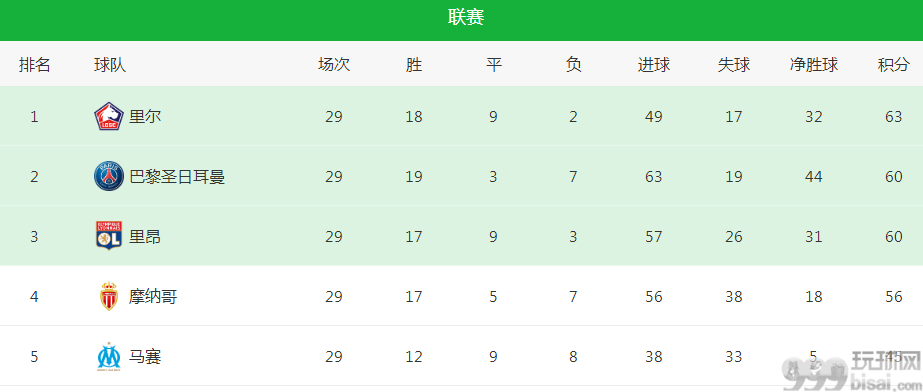Click PSG's goal difference value 44
The image size is (923, 392).
[814, 177]
